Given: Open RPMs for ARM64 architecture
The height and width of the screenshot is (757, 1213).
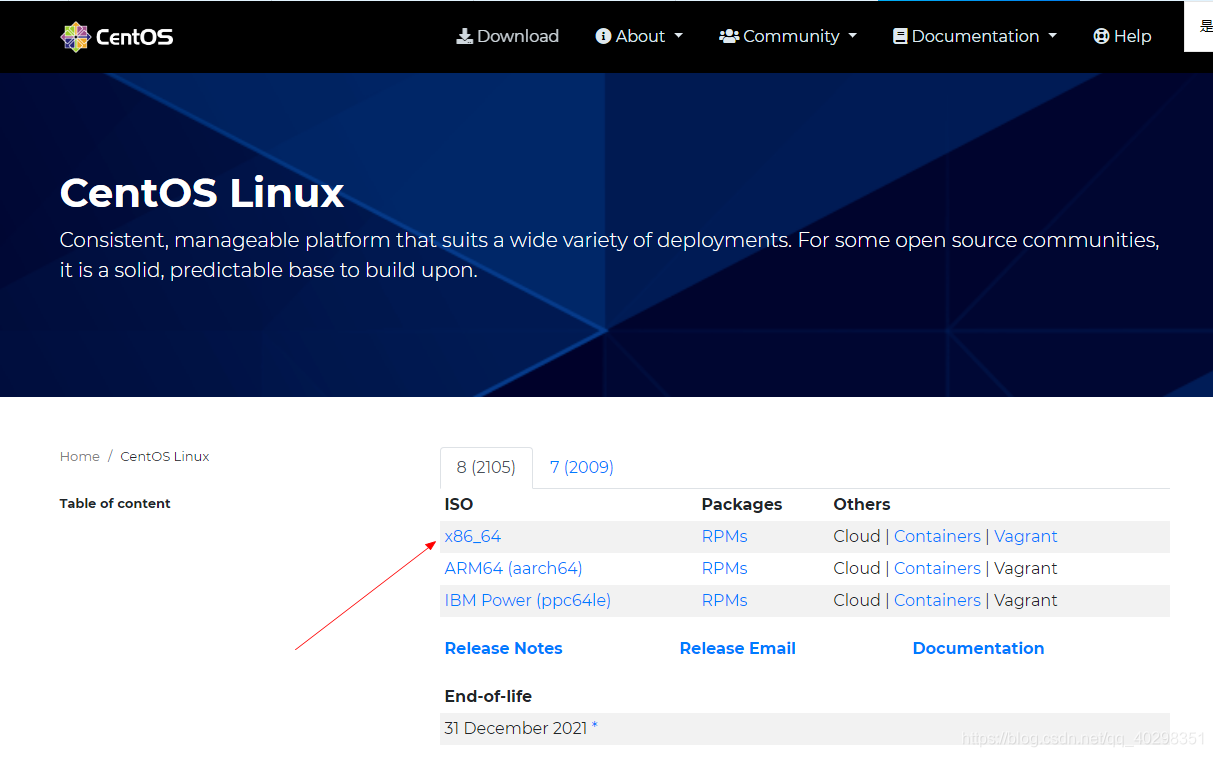Looking at the screenshot, I should point(724,568).
